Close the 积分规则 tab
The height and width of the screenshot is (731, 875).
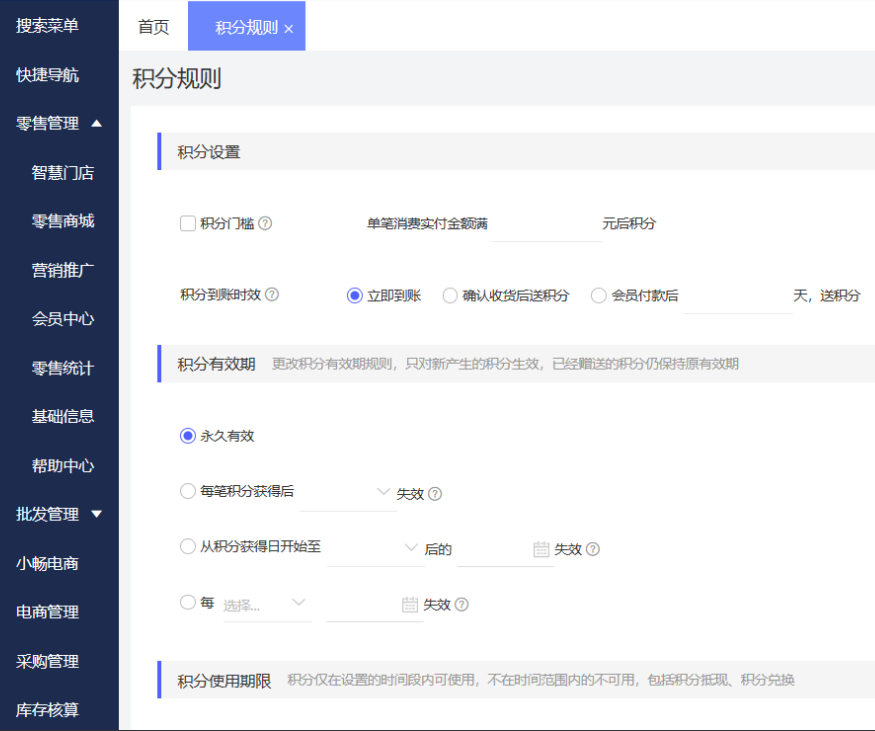[289, 28]
